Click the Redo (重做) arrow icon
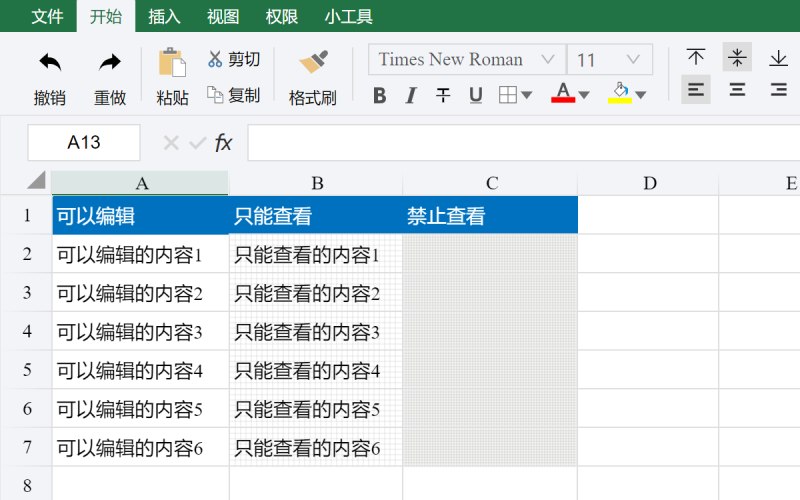Viewport: 800px width, 500px height. [x=110, y=62]
